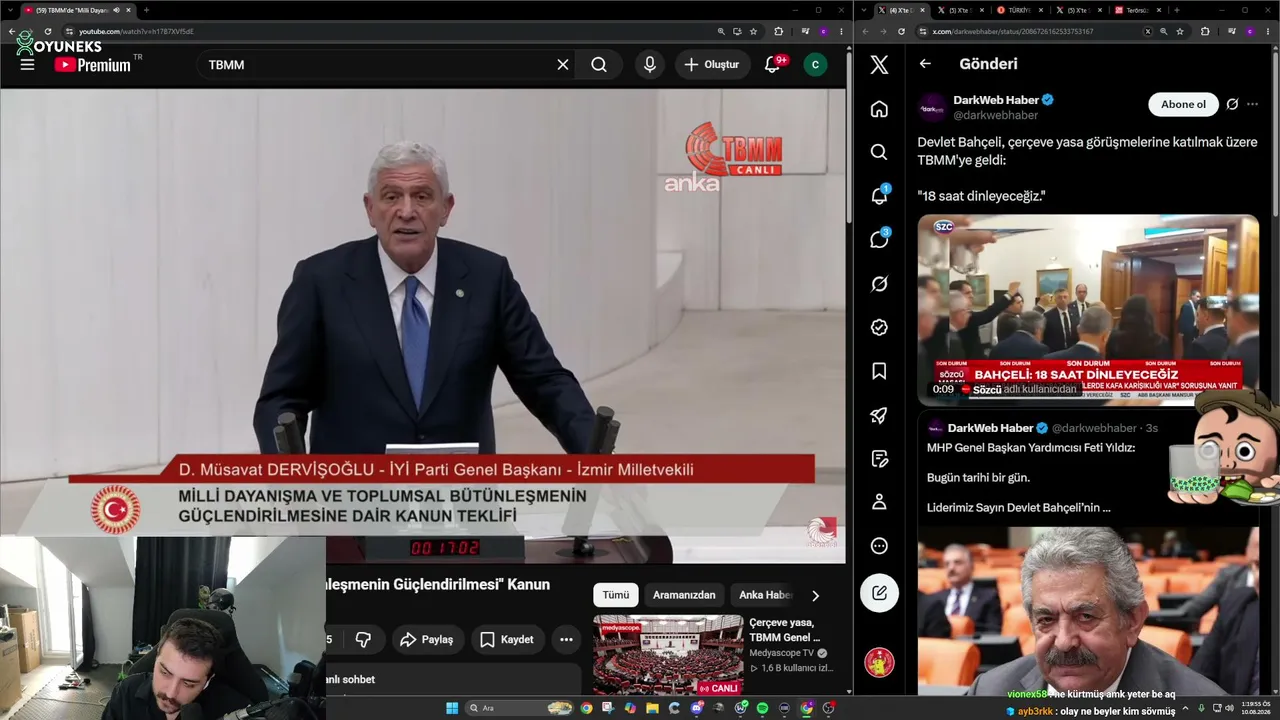The height and width of the screenshot is (720, 1280).
Task: Open the X account avatar in sidebar
Action: [879, 662]
